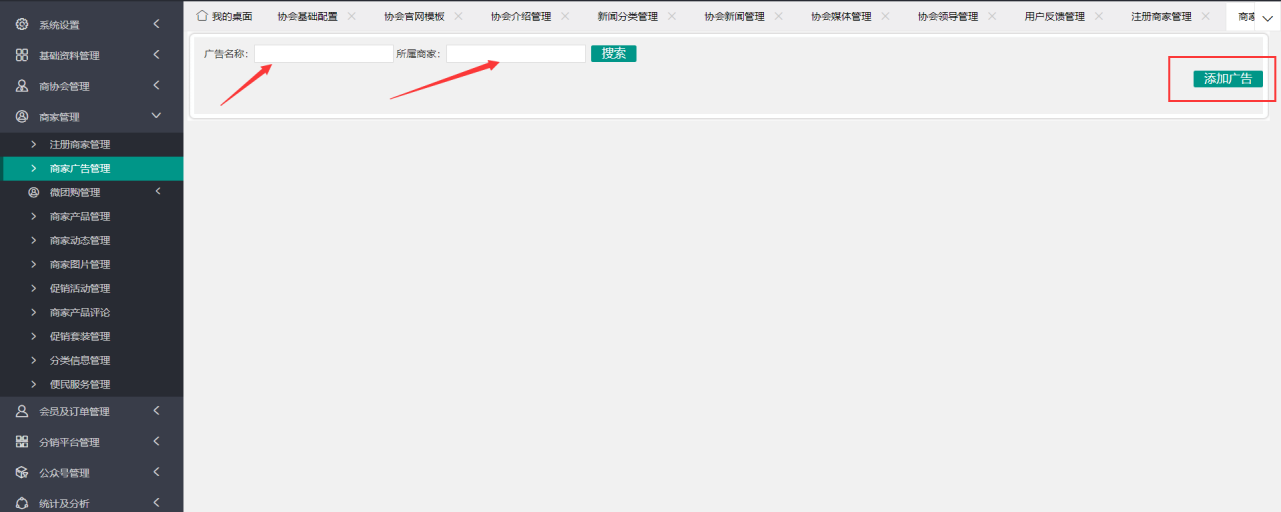
Task: Expand the 微团购管理 submenu chevron
Action: point(157,192)
